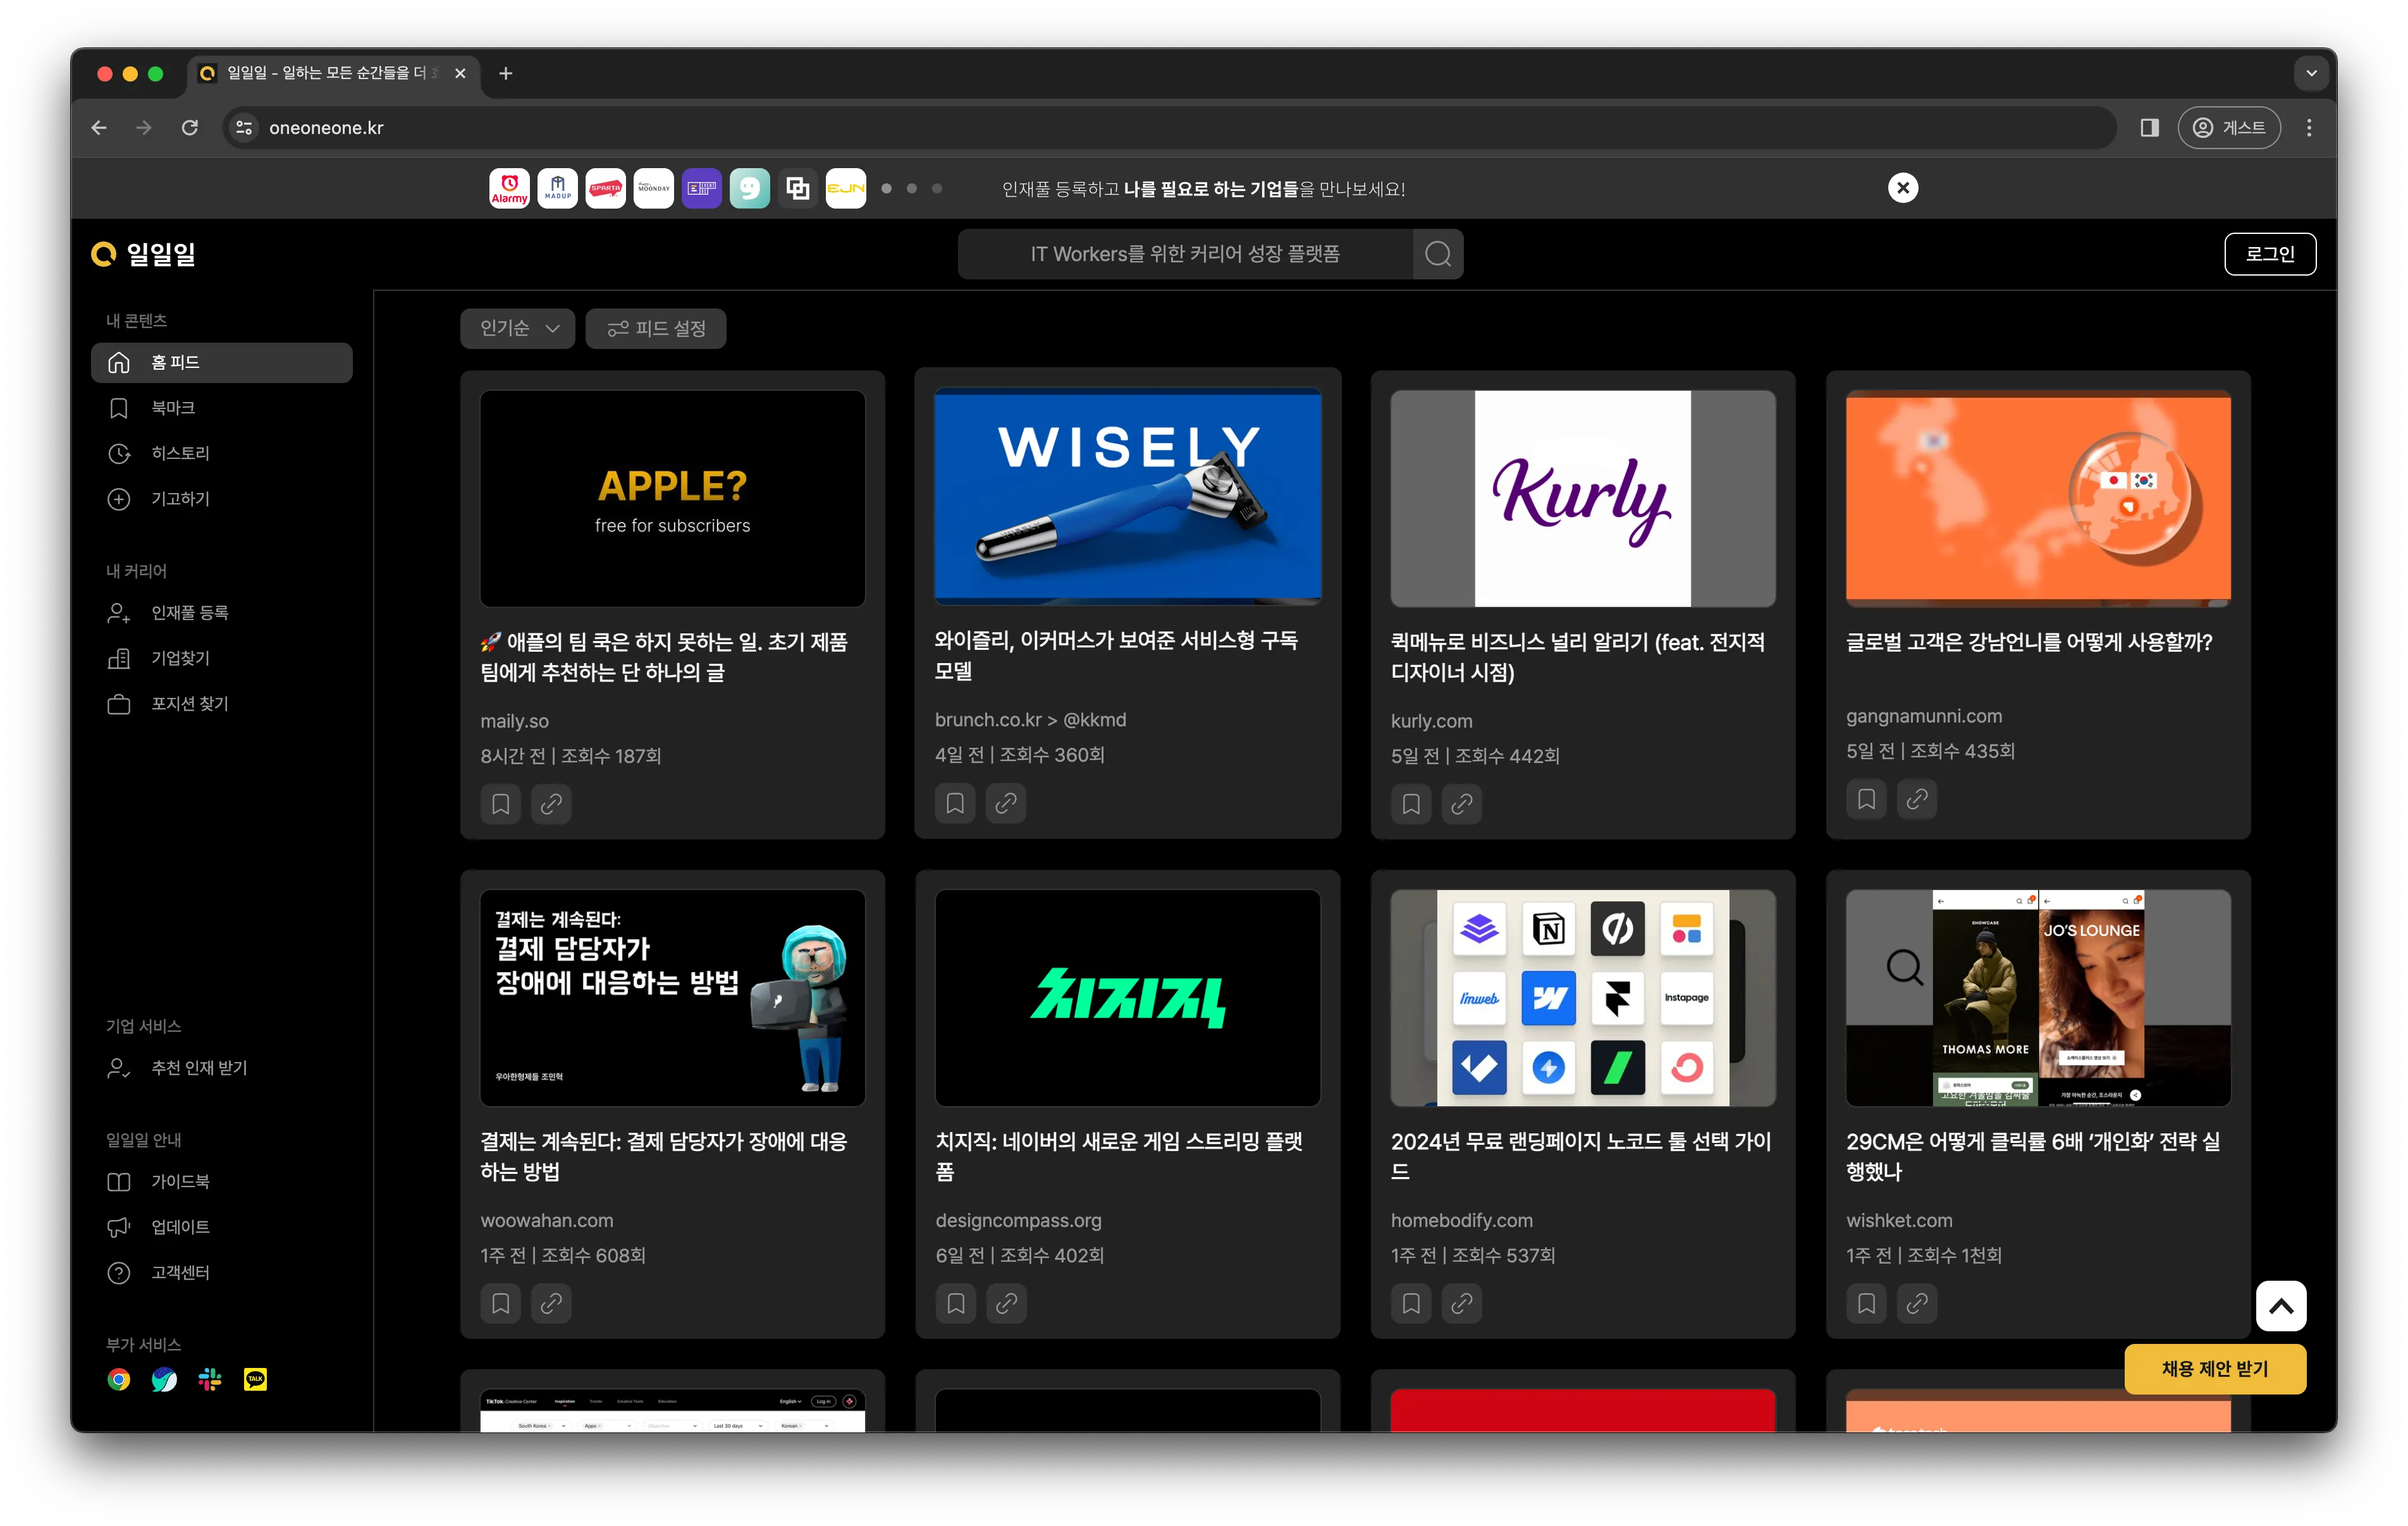
Task: Click the Alarmy company logo
Action: pyautogui.click(x=509, y=188)
